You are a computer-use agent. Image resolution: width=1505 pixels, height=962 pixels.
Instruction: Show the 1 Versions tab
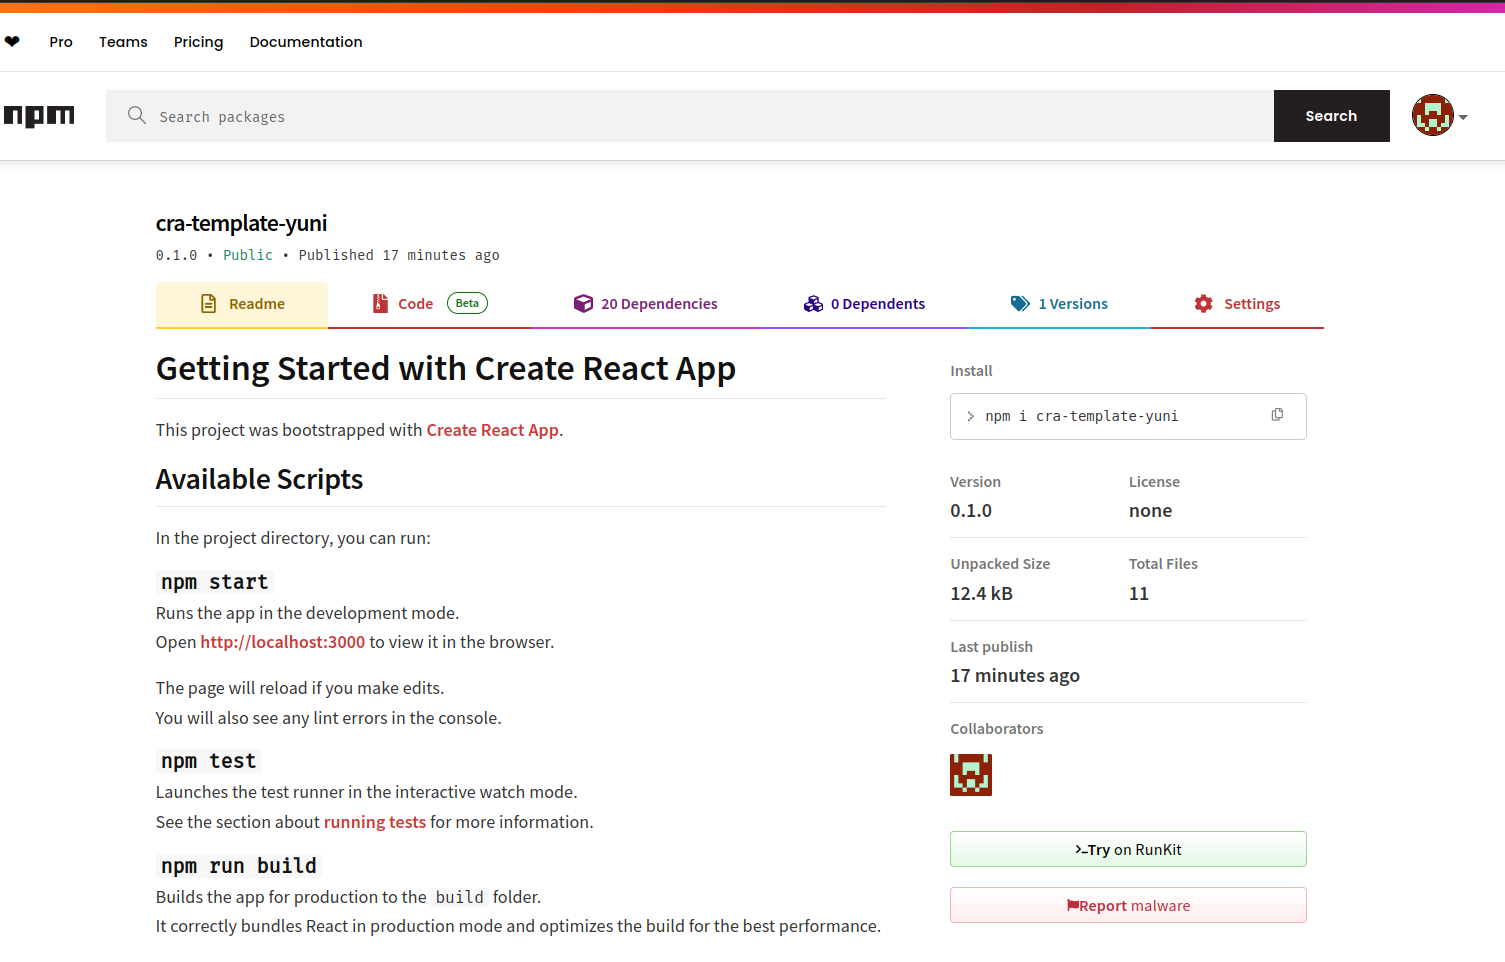(x=1059, y=304)
